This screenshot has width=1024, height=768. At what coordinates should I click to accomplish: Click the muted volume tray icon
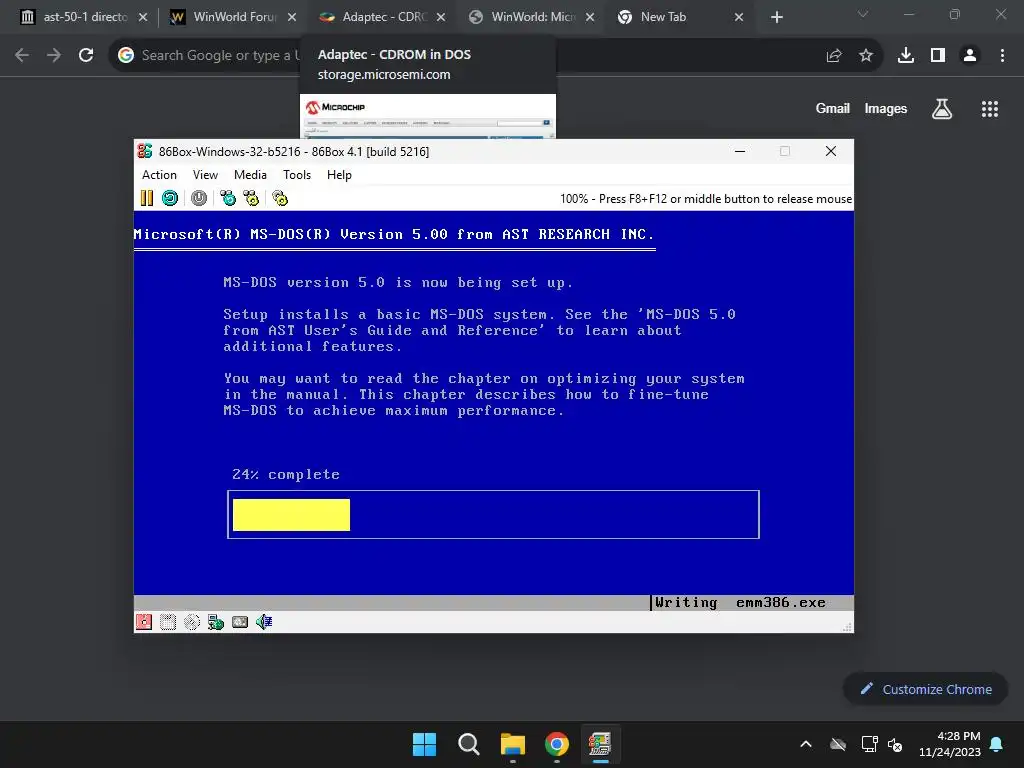pyautogui.click(x=895, y=744)
